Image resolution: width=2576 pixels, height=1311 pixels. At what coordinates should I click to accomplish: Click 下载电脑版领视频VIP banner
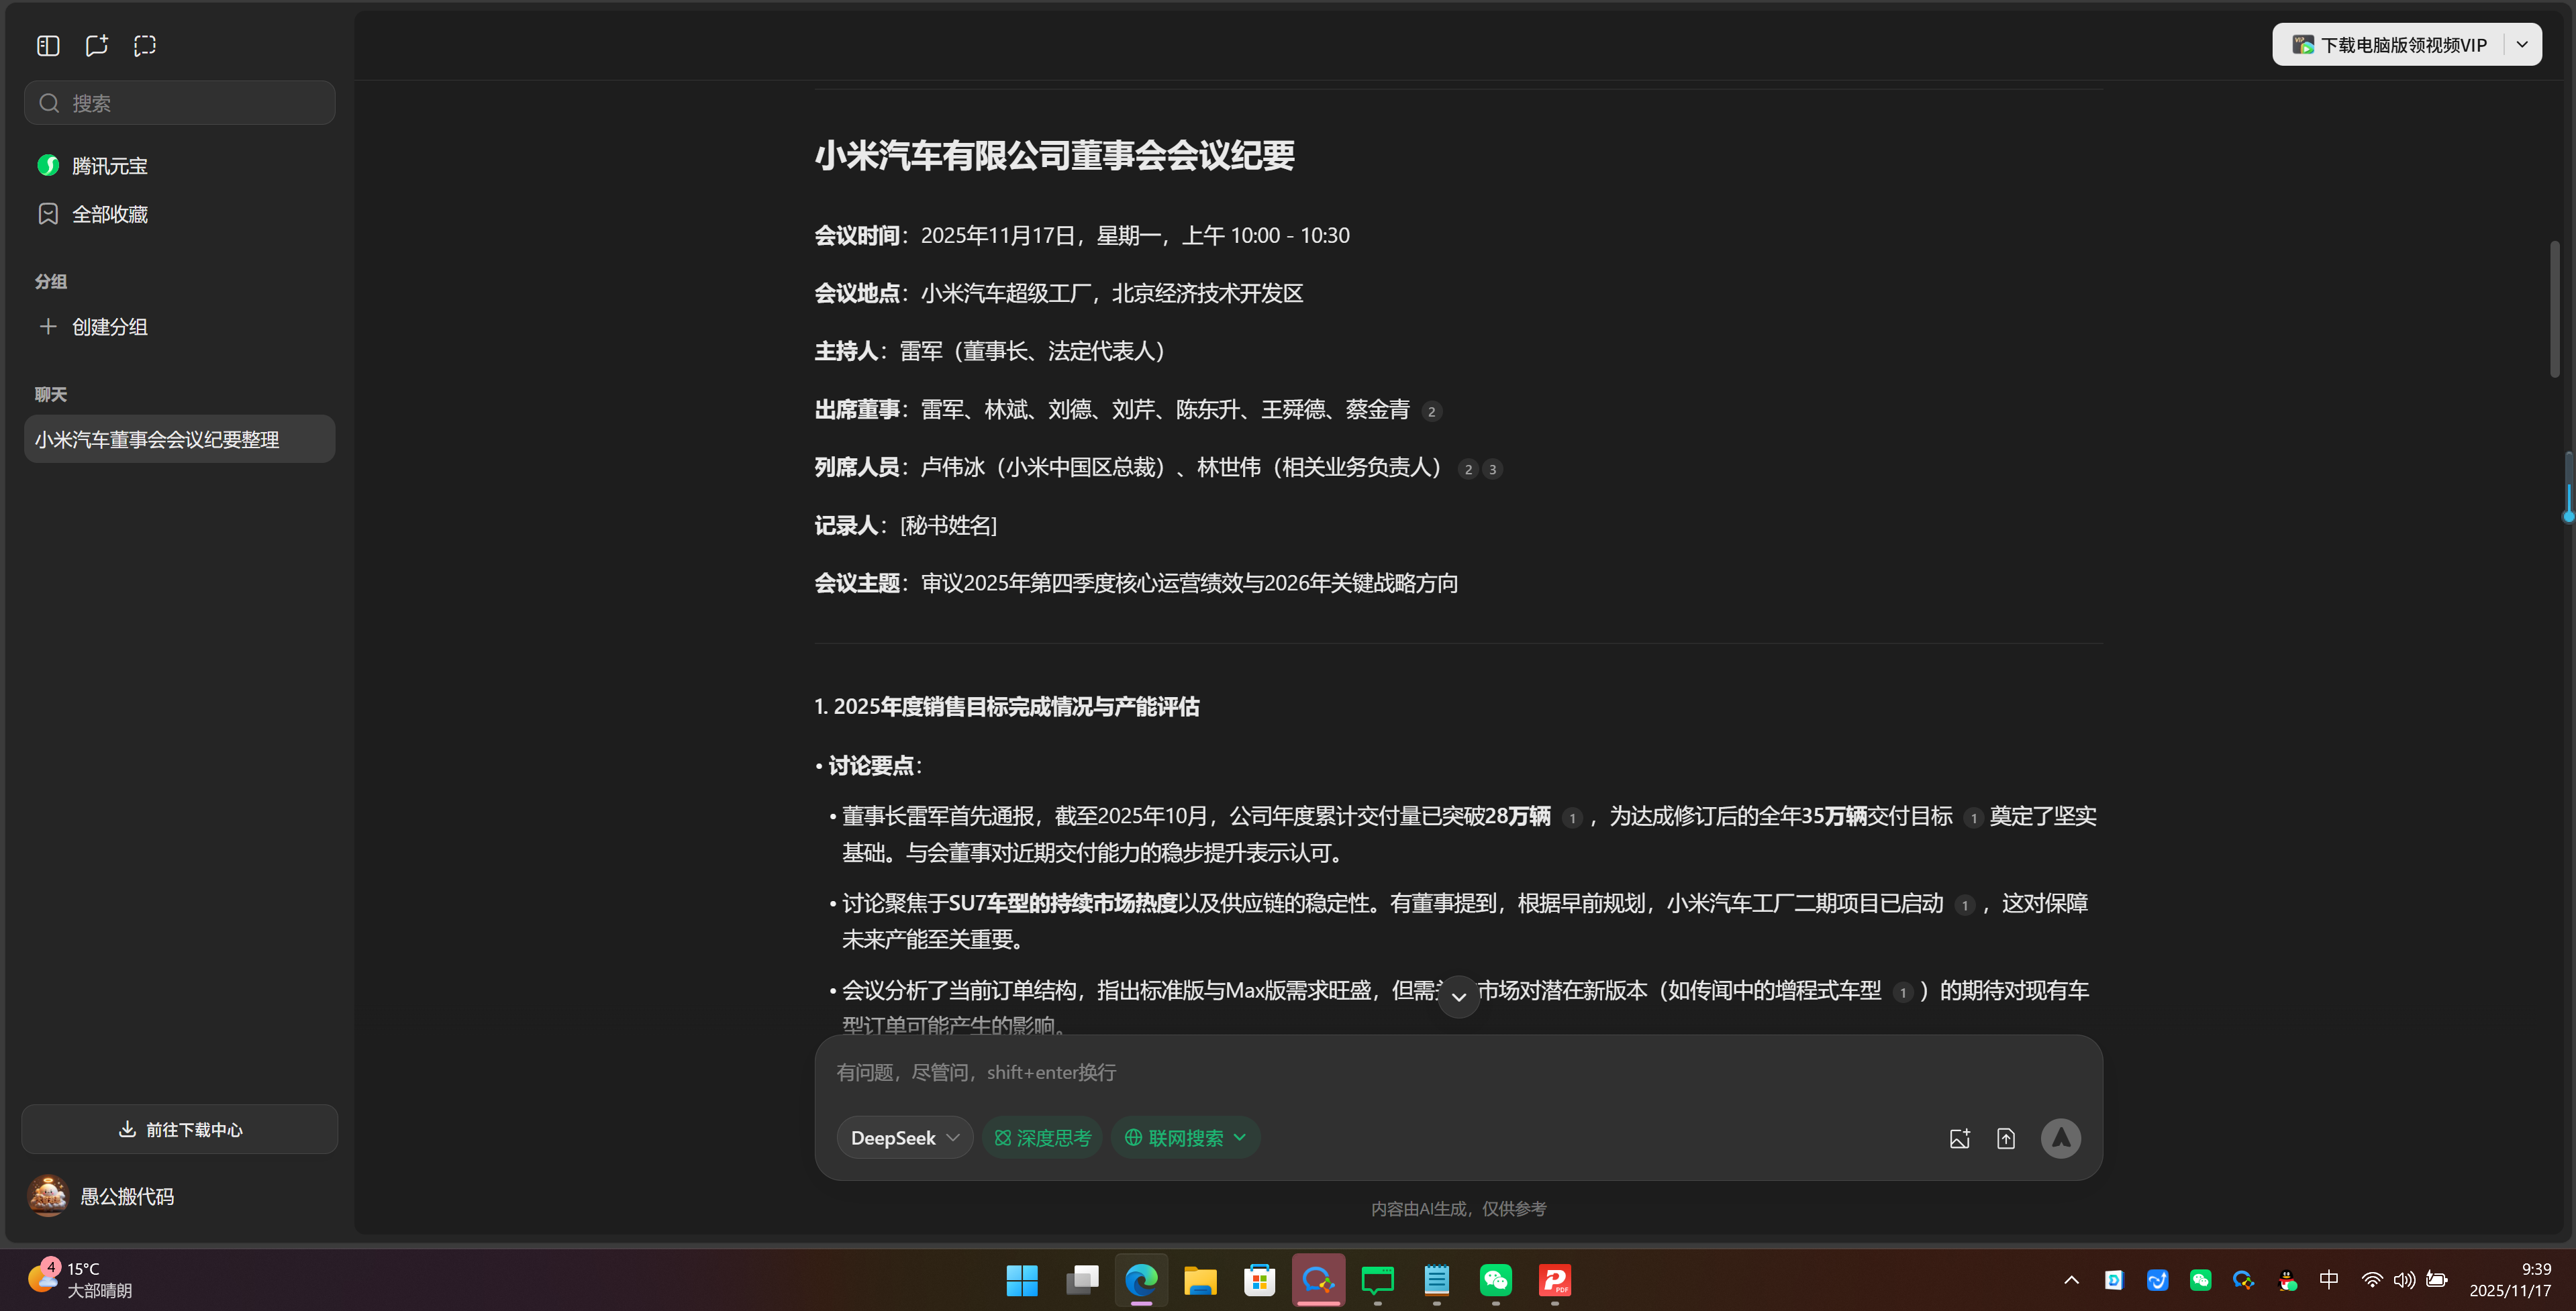tap(2395, 44)
